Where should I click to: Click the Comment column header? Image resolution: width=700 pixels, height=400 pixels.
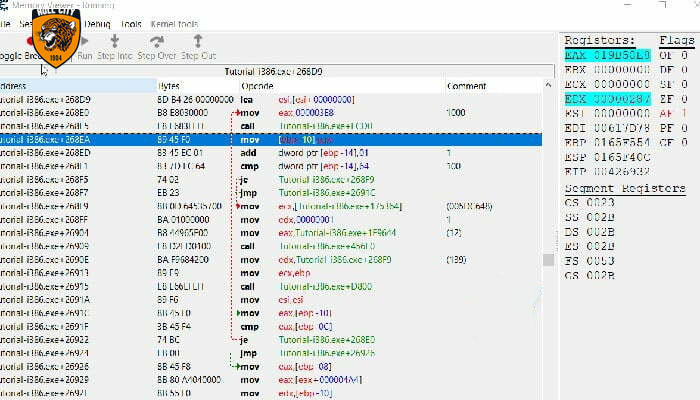point(466,86)
